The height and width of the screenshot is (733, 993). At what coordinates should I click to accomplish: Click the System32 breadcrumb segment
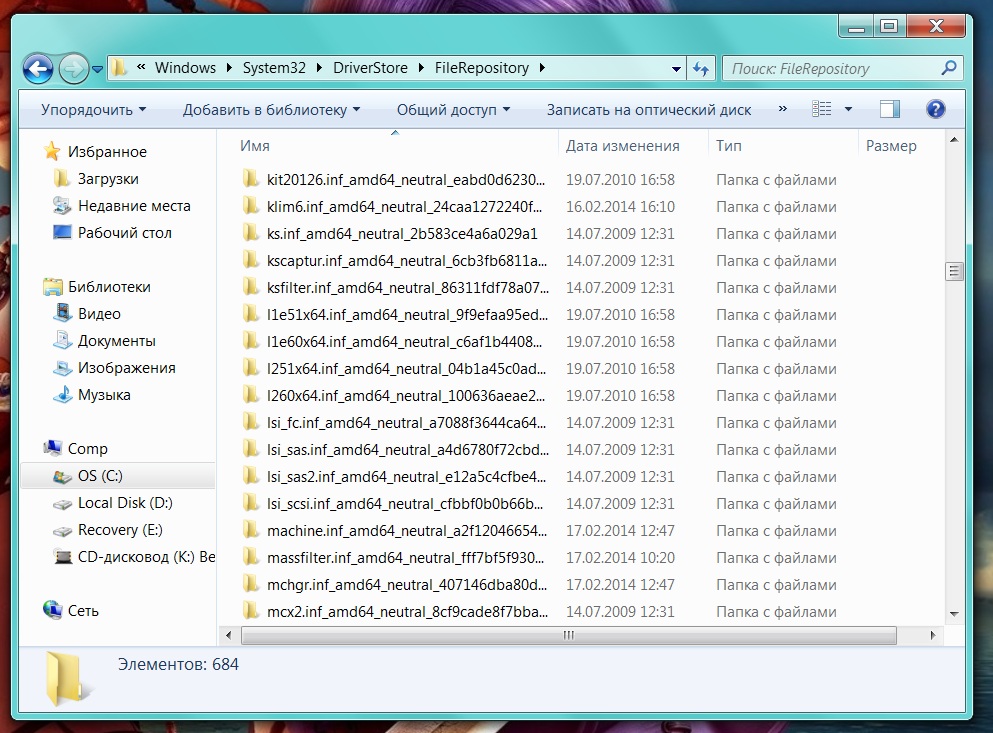coord(274,68)
